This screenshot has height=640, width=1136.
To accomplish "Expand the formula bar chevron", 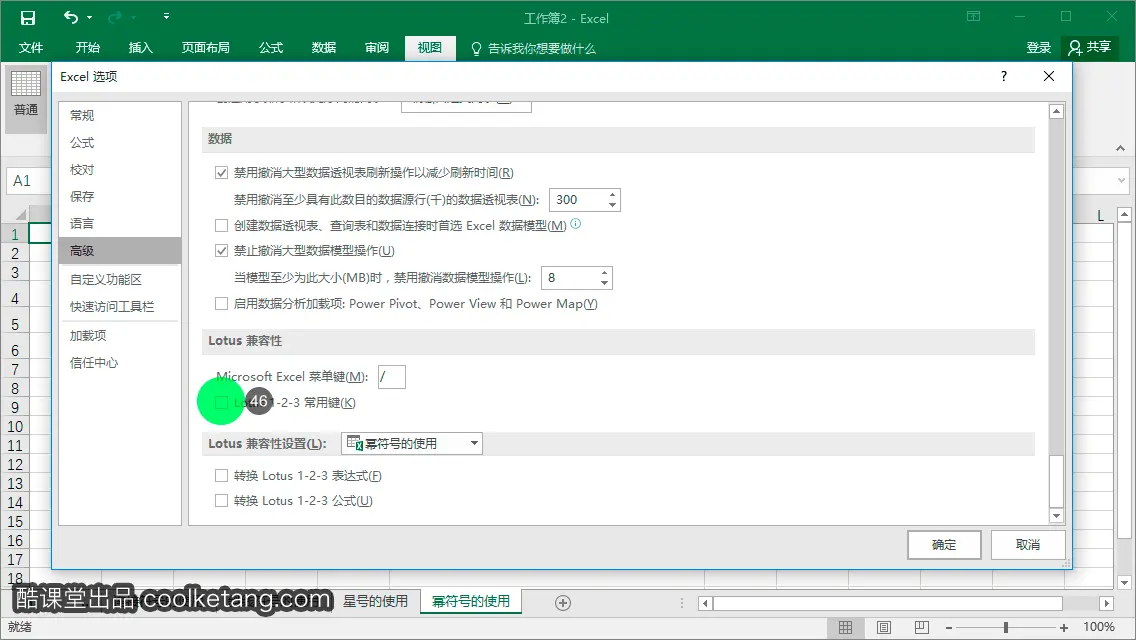I will pos(1122,180).
